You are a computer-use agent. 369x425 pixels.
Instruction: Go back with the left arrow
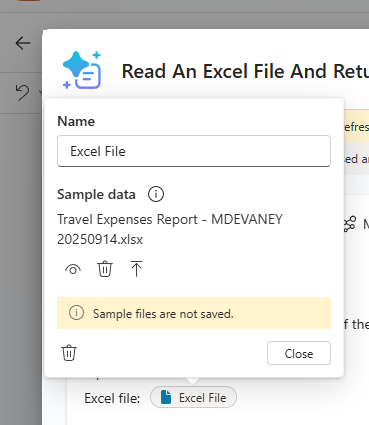[23, 43]
